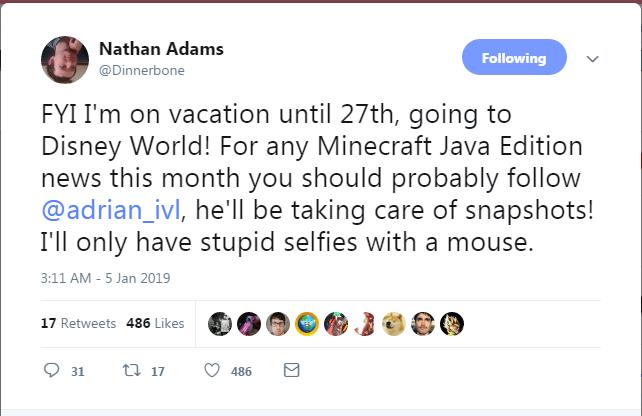This screenshot has width=642, height=416.
Task: Click the reply speech bubble icon
Action: 53,371
